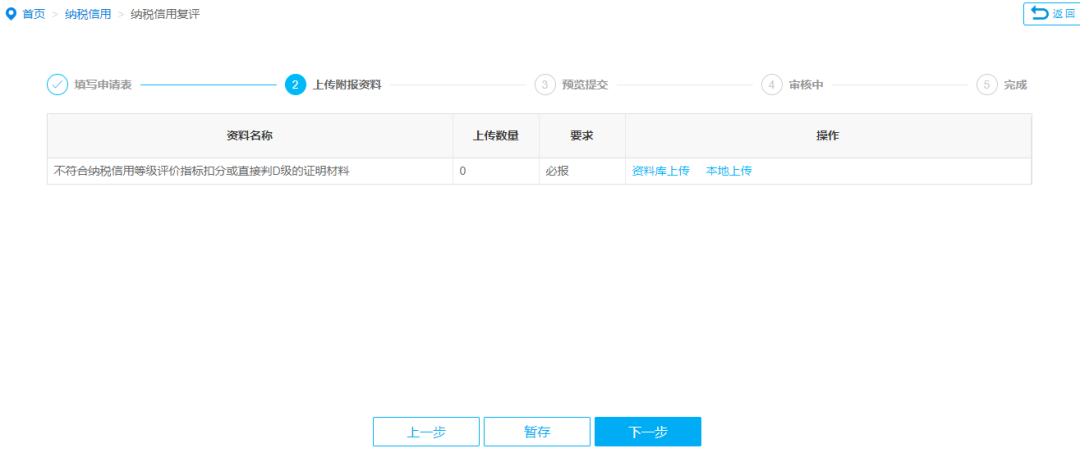Click the 资料名称 column header

(250, 136)
